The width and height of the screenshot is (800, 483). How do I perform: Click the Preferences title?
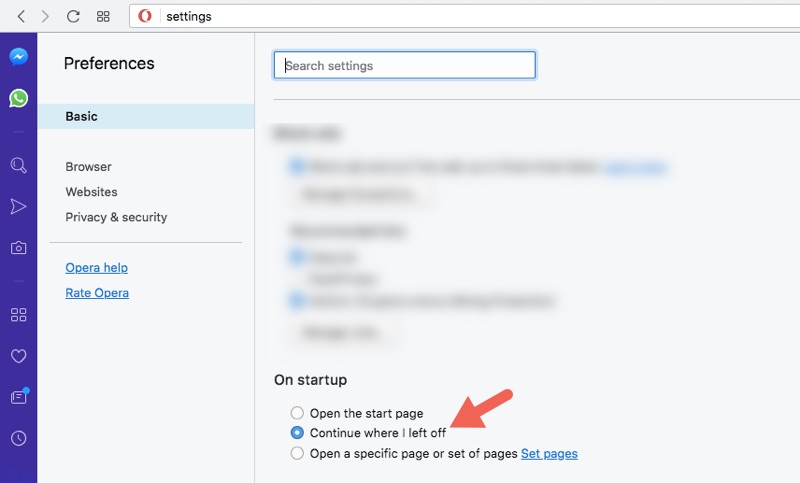click(x=109, y=63)
